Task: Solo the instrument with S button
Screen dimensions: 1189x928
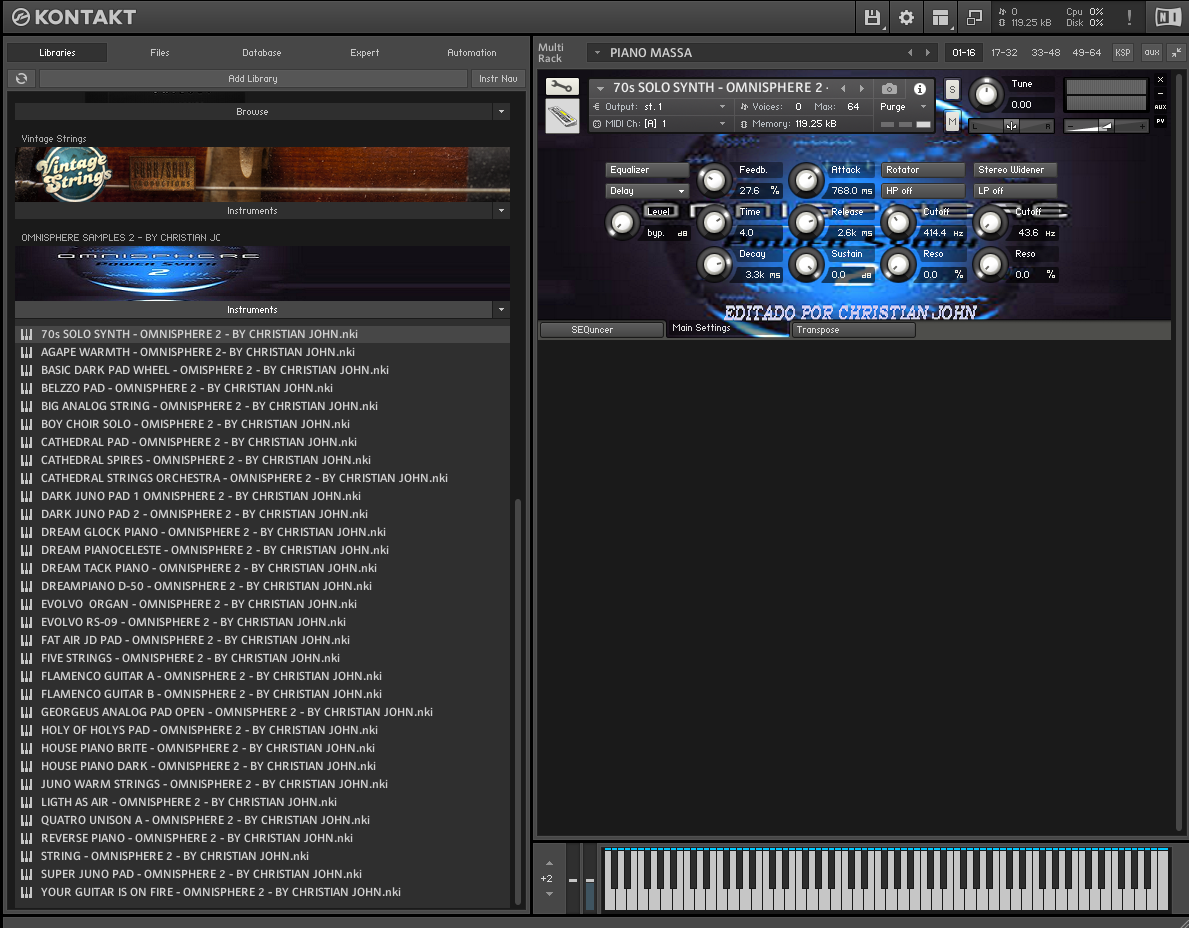Action: coord(952,89)
